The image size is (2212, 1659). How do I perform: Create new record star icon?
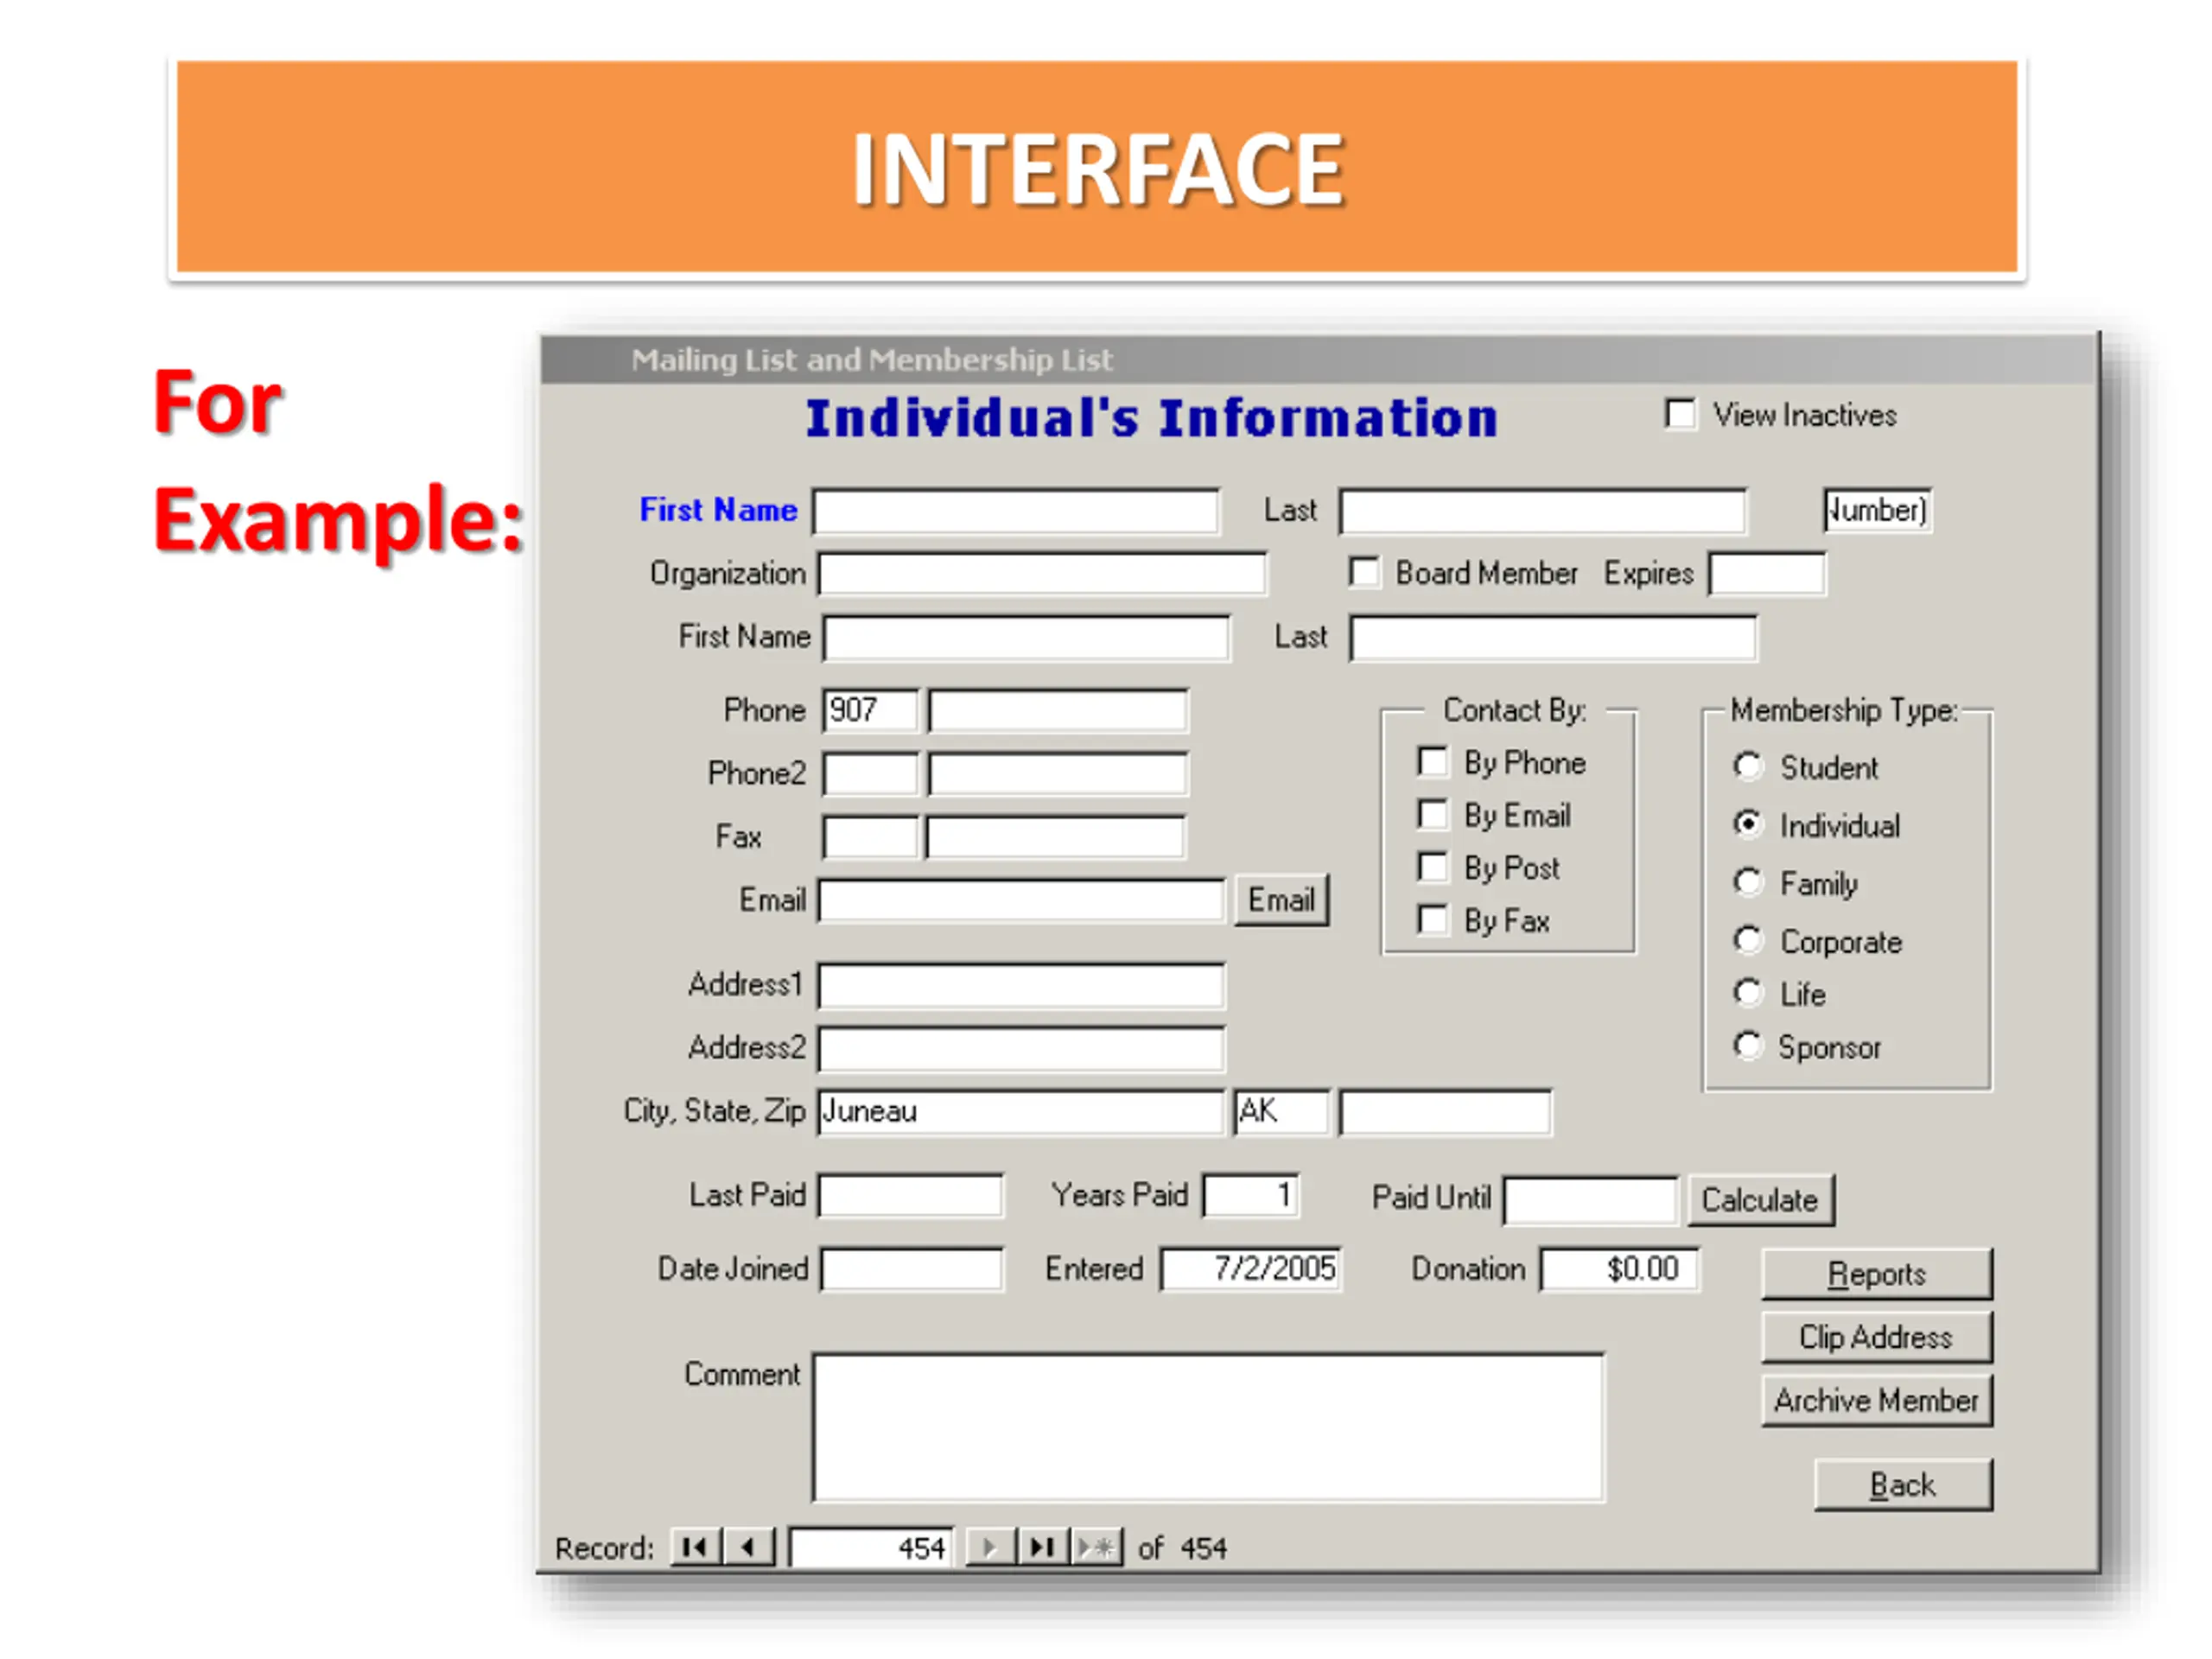pos(1097,1547)
